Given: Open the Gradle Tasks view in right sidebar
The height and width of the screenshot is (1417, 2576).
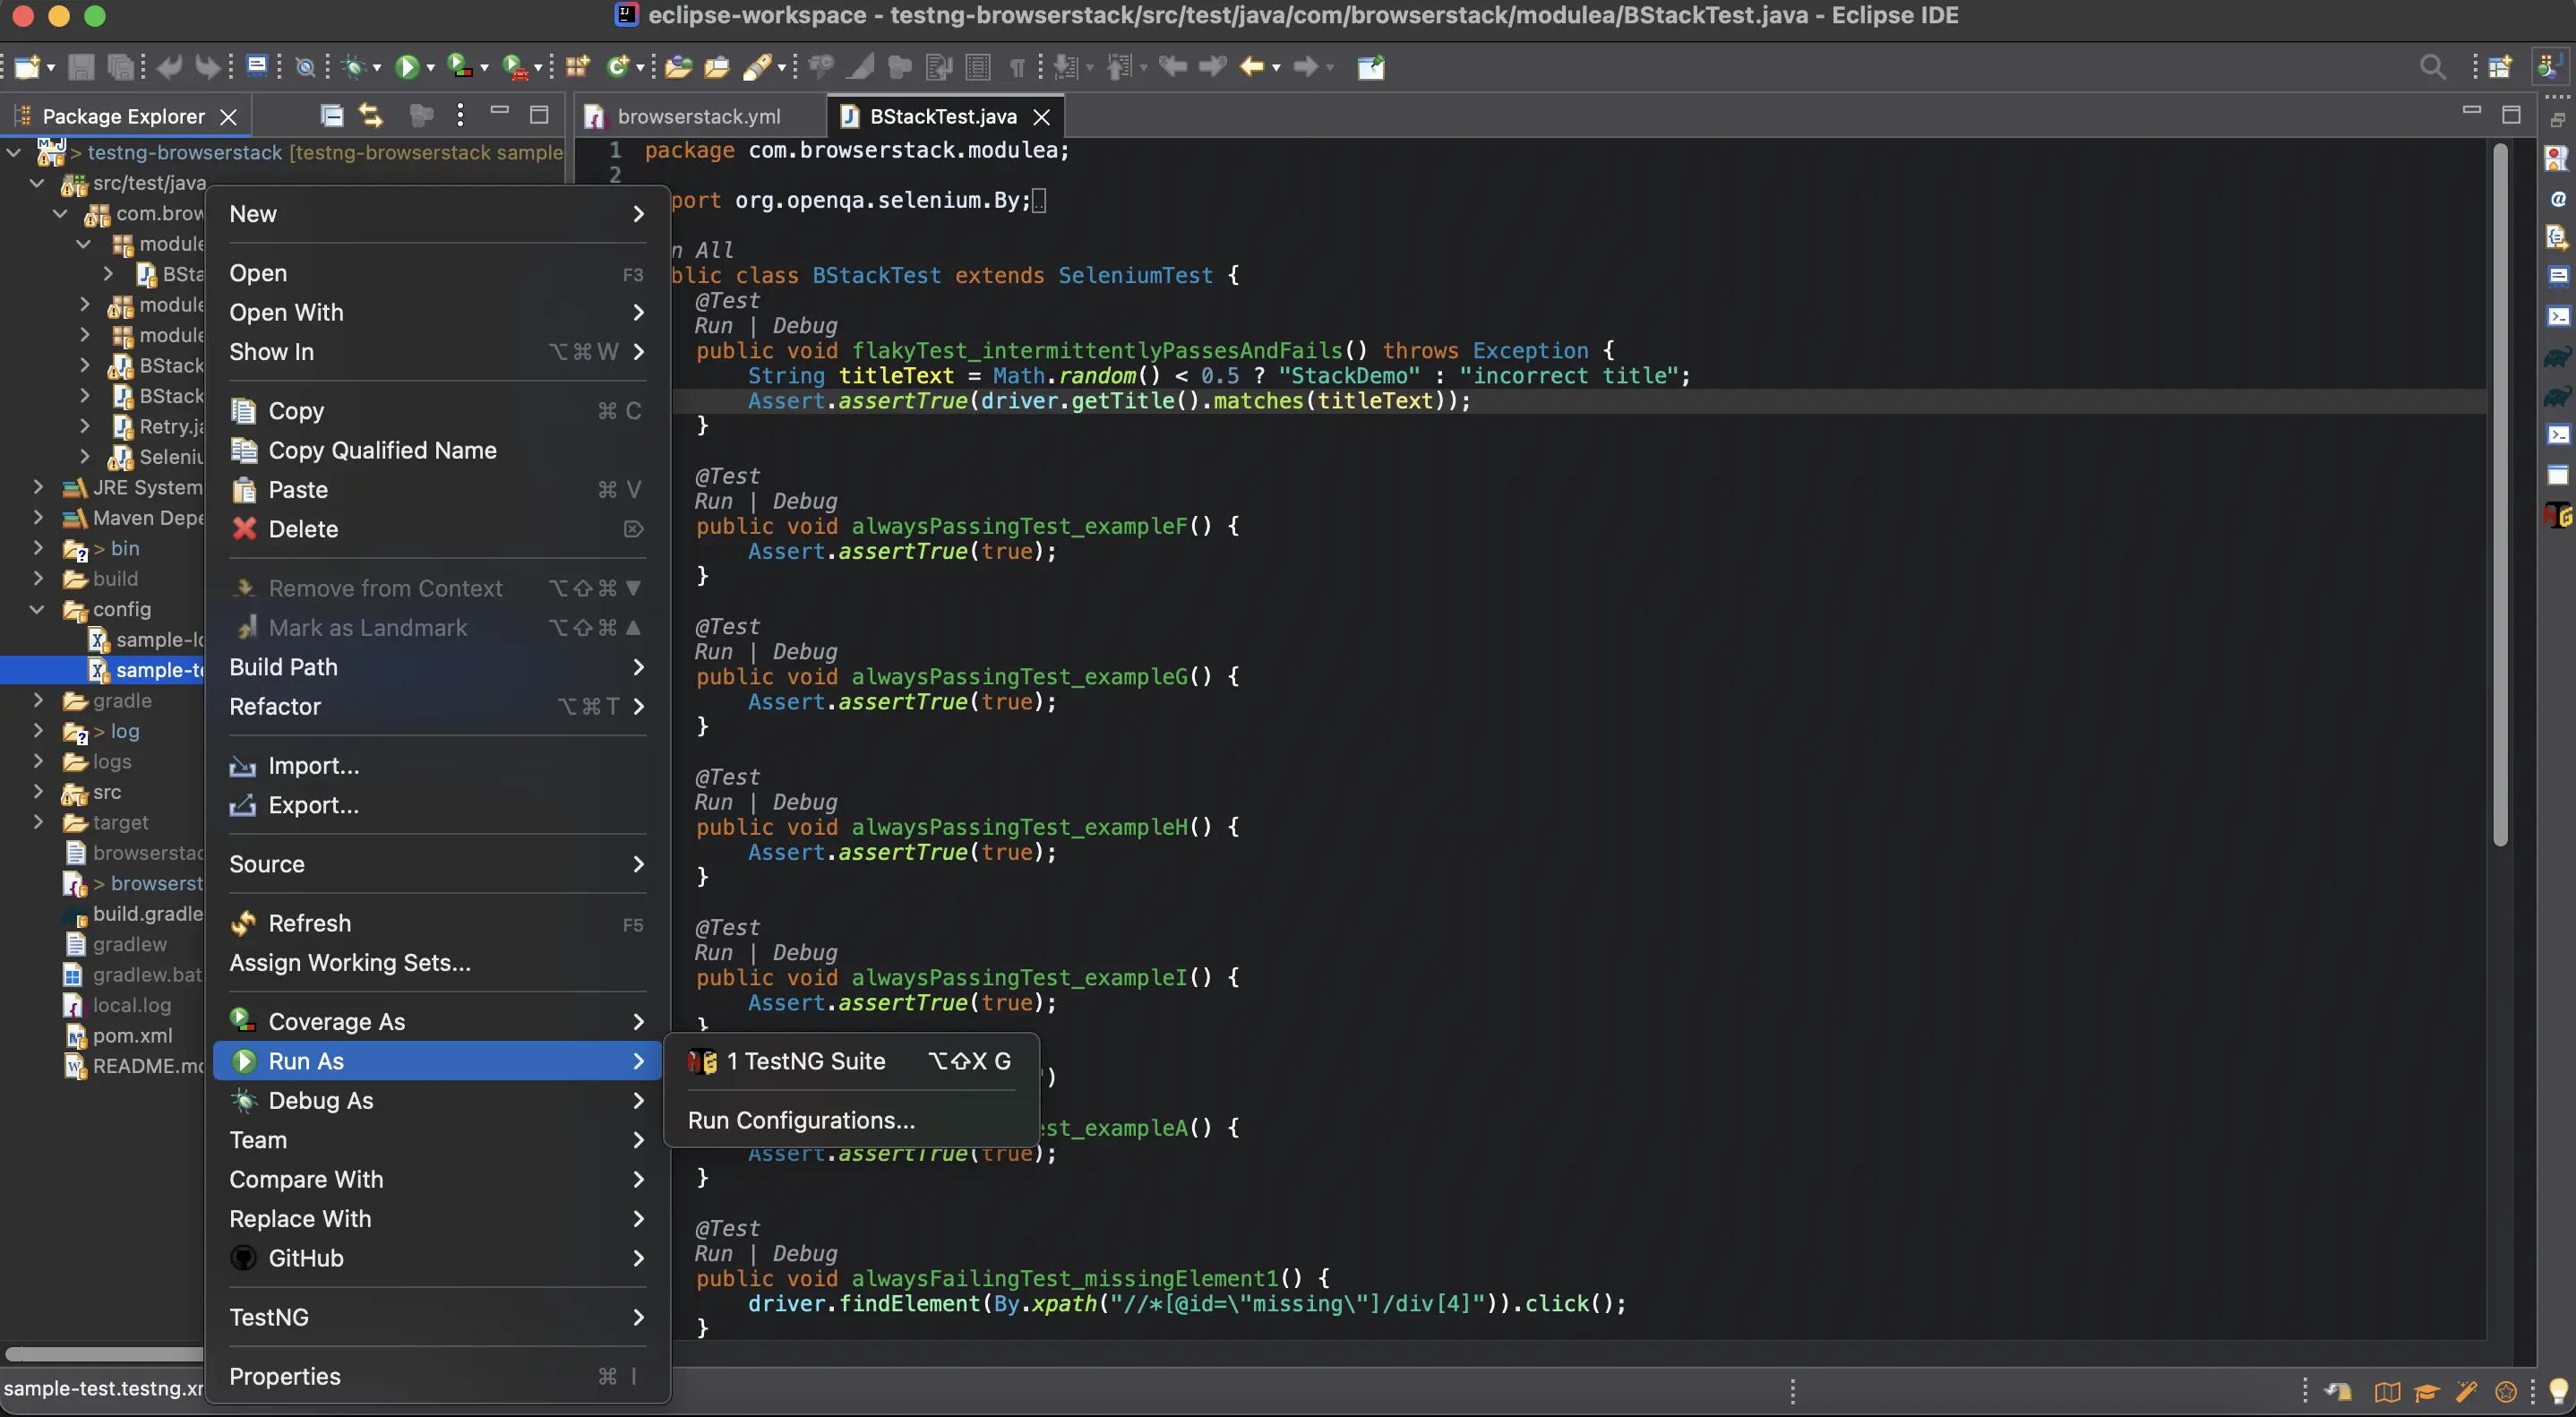Looking at the screenshot, I should tap(2558, 358).
